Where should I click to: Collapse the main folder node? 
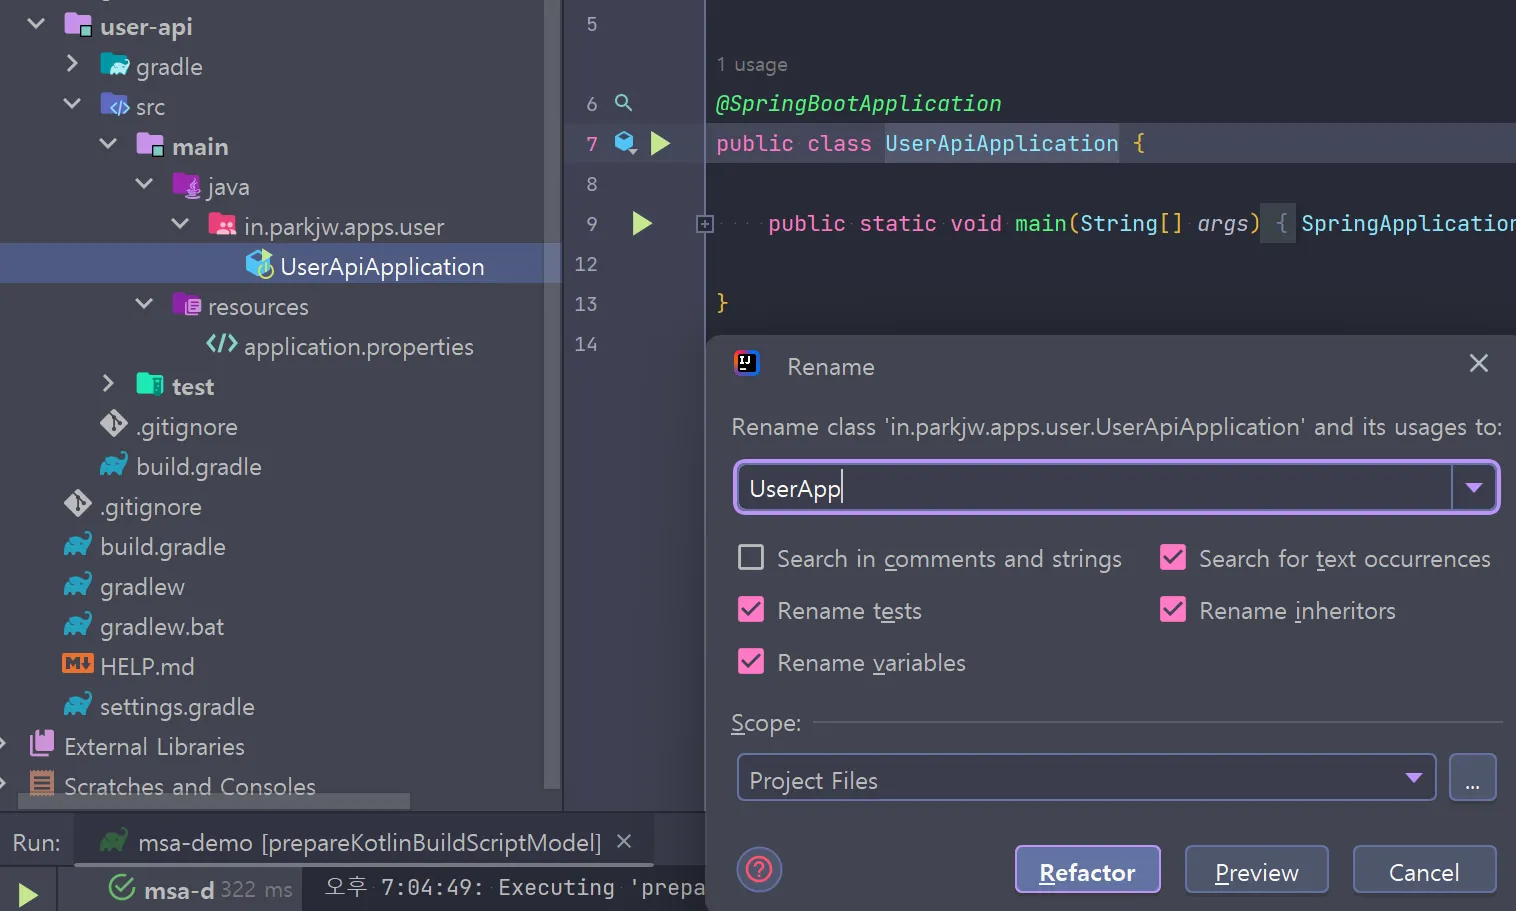click(x=108, y=143)
